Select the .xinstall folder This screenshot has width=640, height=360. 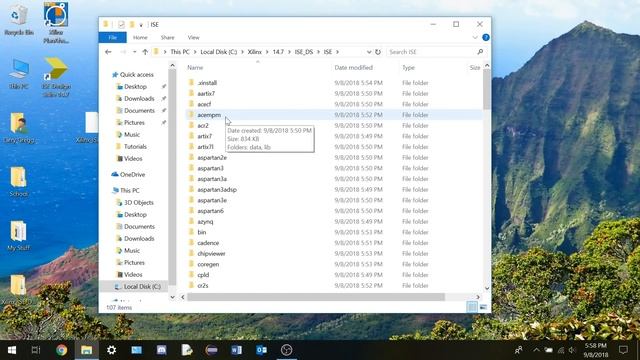point(207,82)
